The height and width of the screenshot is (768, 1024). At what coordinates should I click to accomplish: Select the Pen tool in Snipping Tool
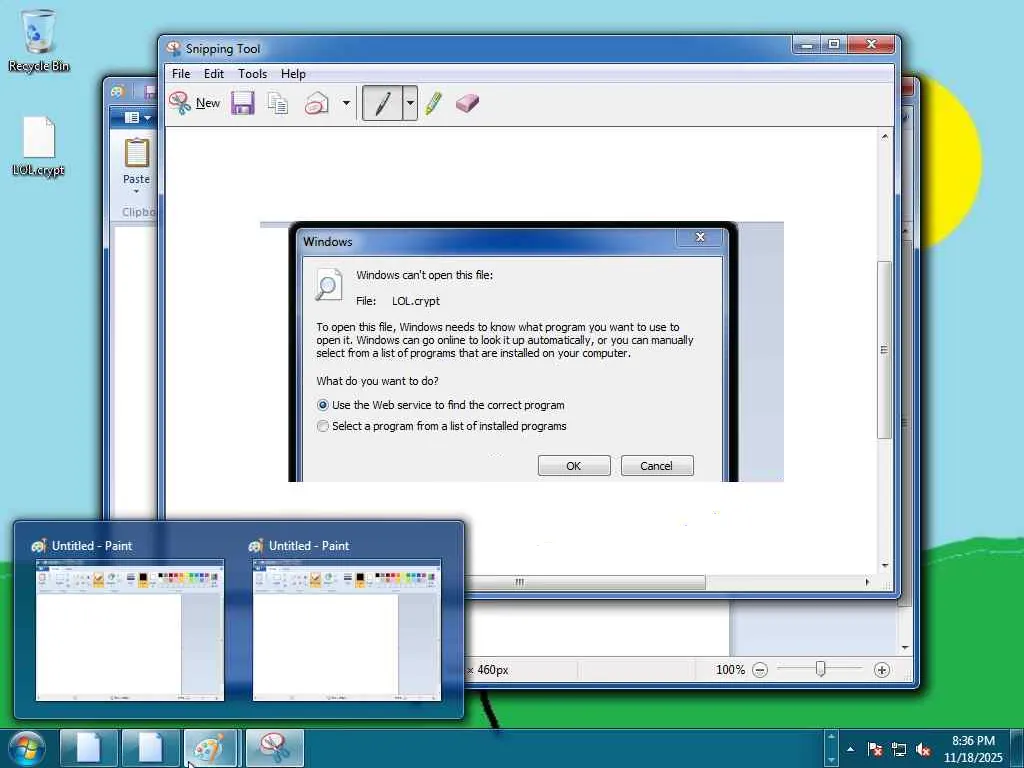coord(383,103)
